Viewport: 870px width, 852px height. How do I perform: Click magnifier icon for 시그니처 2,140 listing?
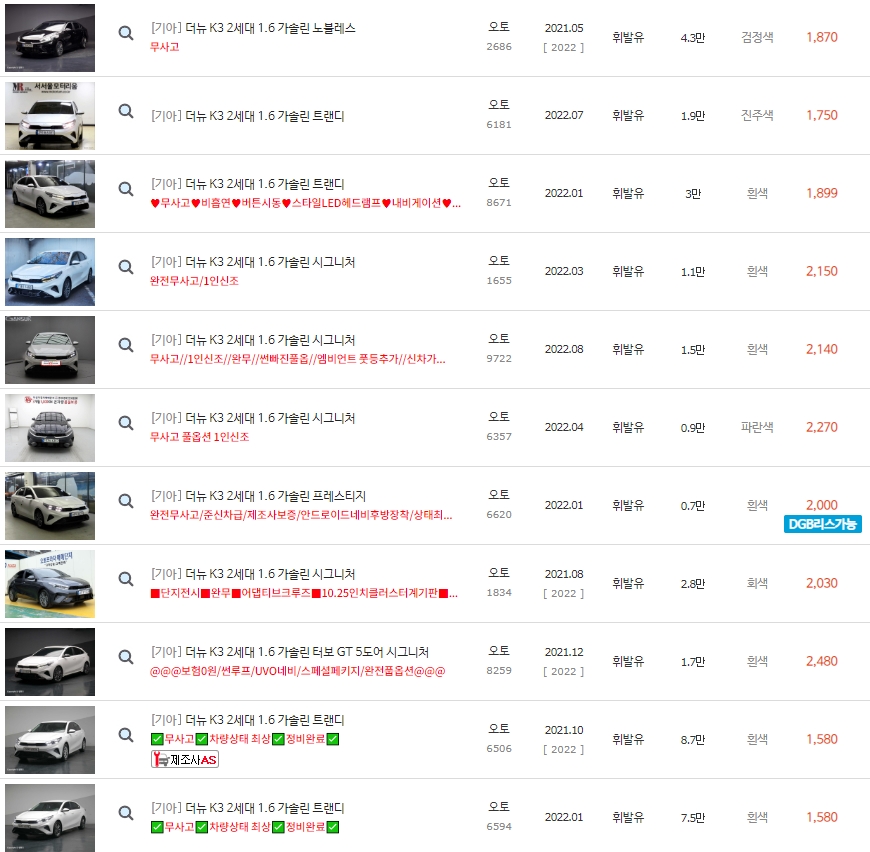point(126,345)
